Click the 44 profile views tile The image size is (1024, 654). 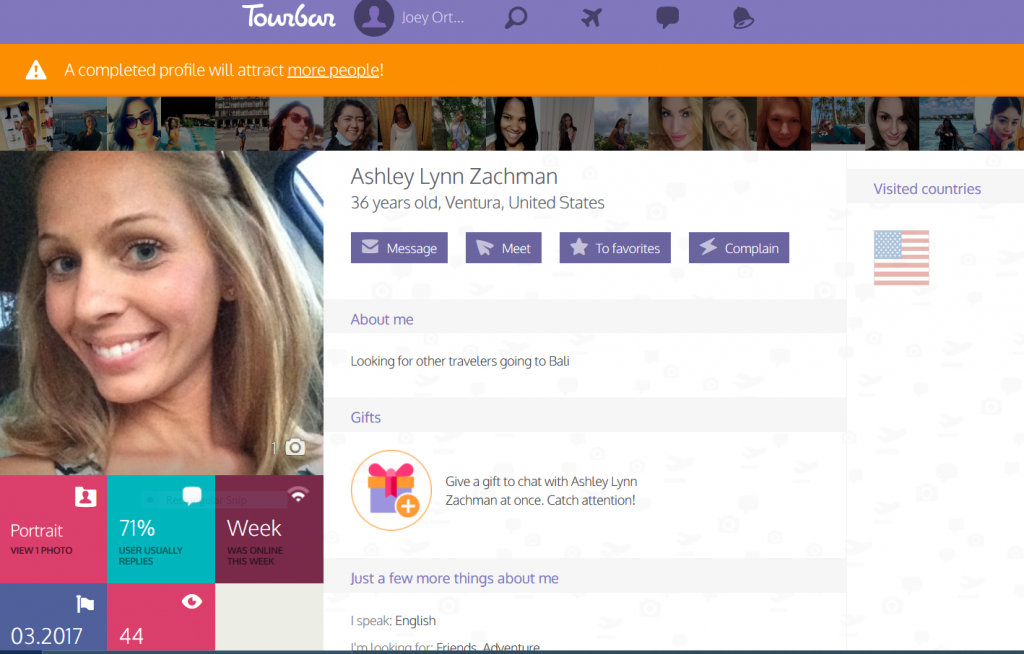pyautogui.click(x=161, y=619)
